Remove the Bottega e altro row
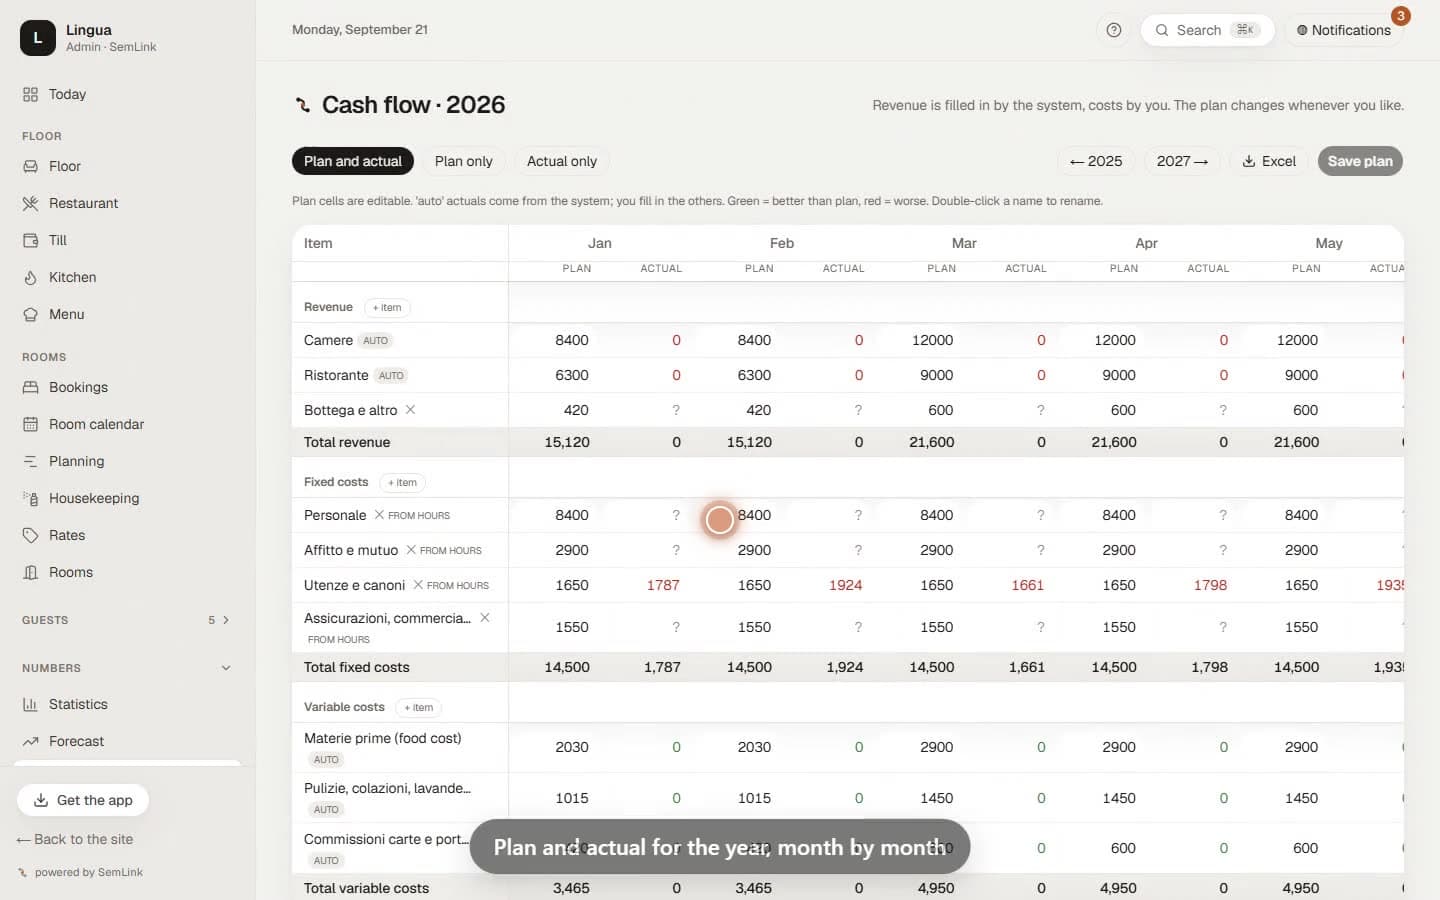This screenshot has height=900, width=1440. (410, 410)
